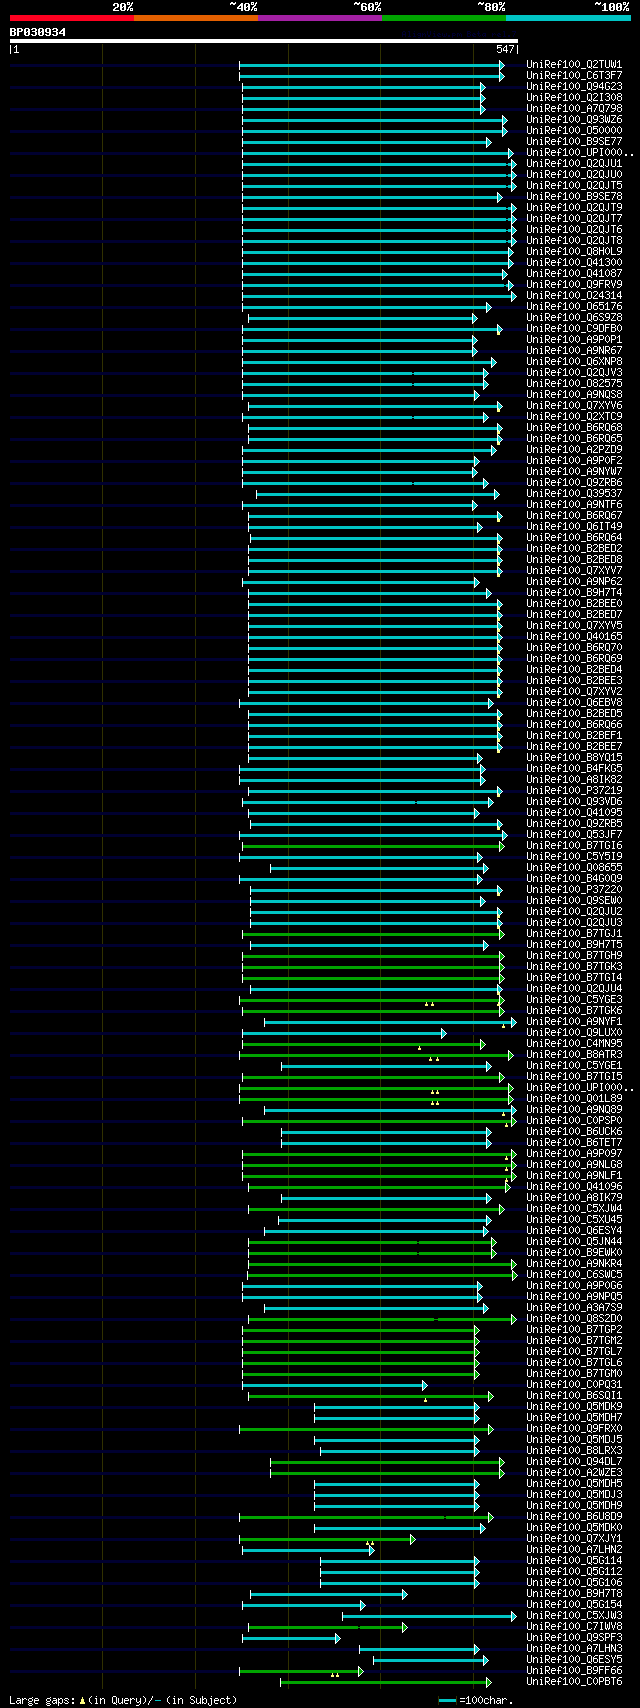Select the UniRef100_B7TGJ1 label
This screenshot has width=640, height=1708.
574,934
